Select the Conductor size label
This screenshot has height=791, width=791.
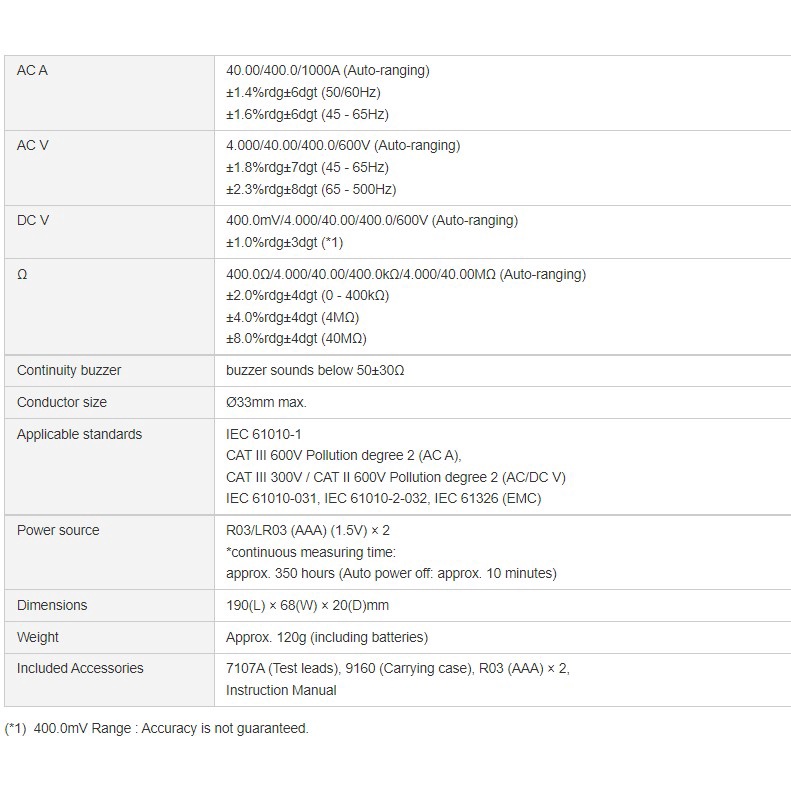tap(62, 402)
